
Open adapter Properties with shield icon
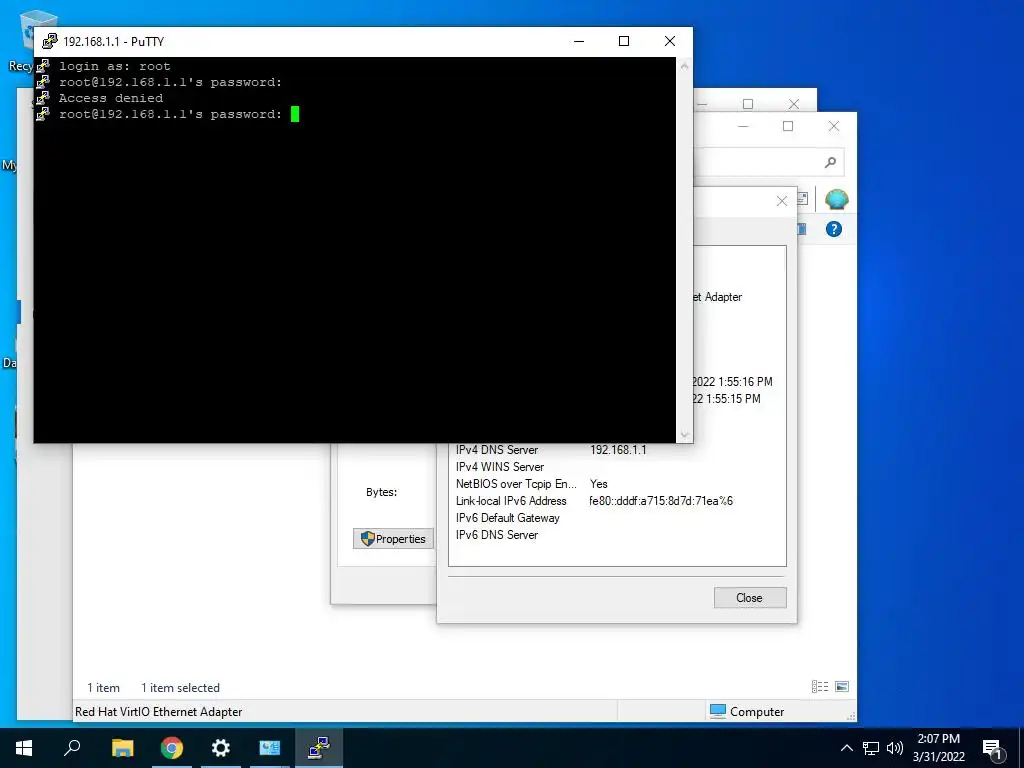[393, 539]
